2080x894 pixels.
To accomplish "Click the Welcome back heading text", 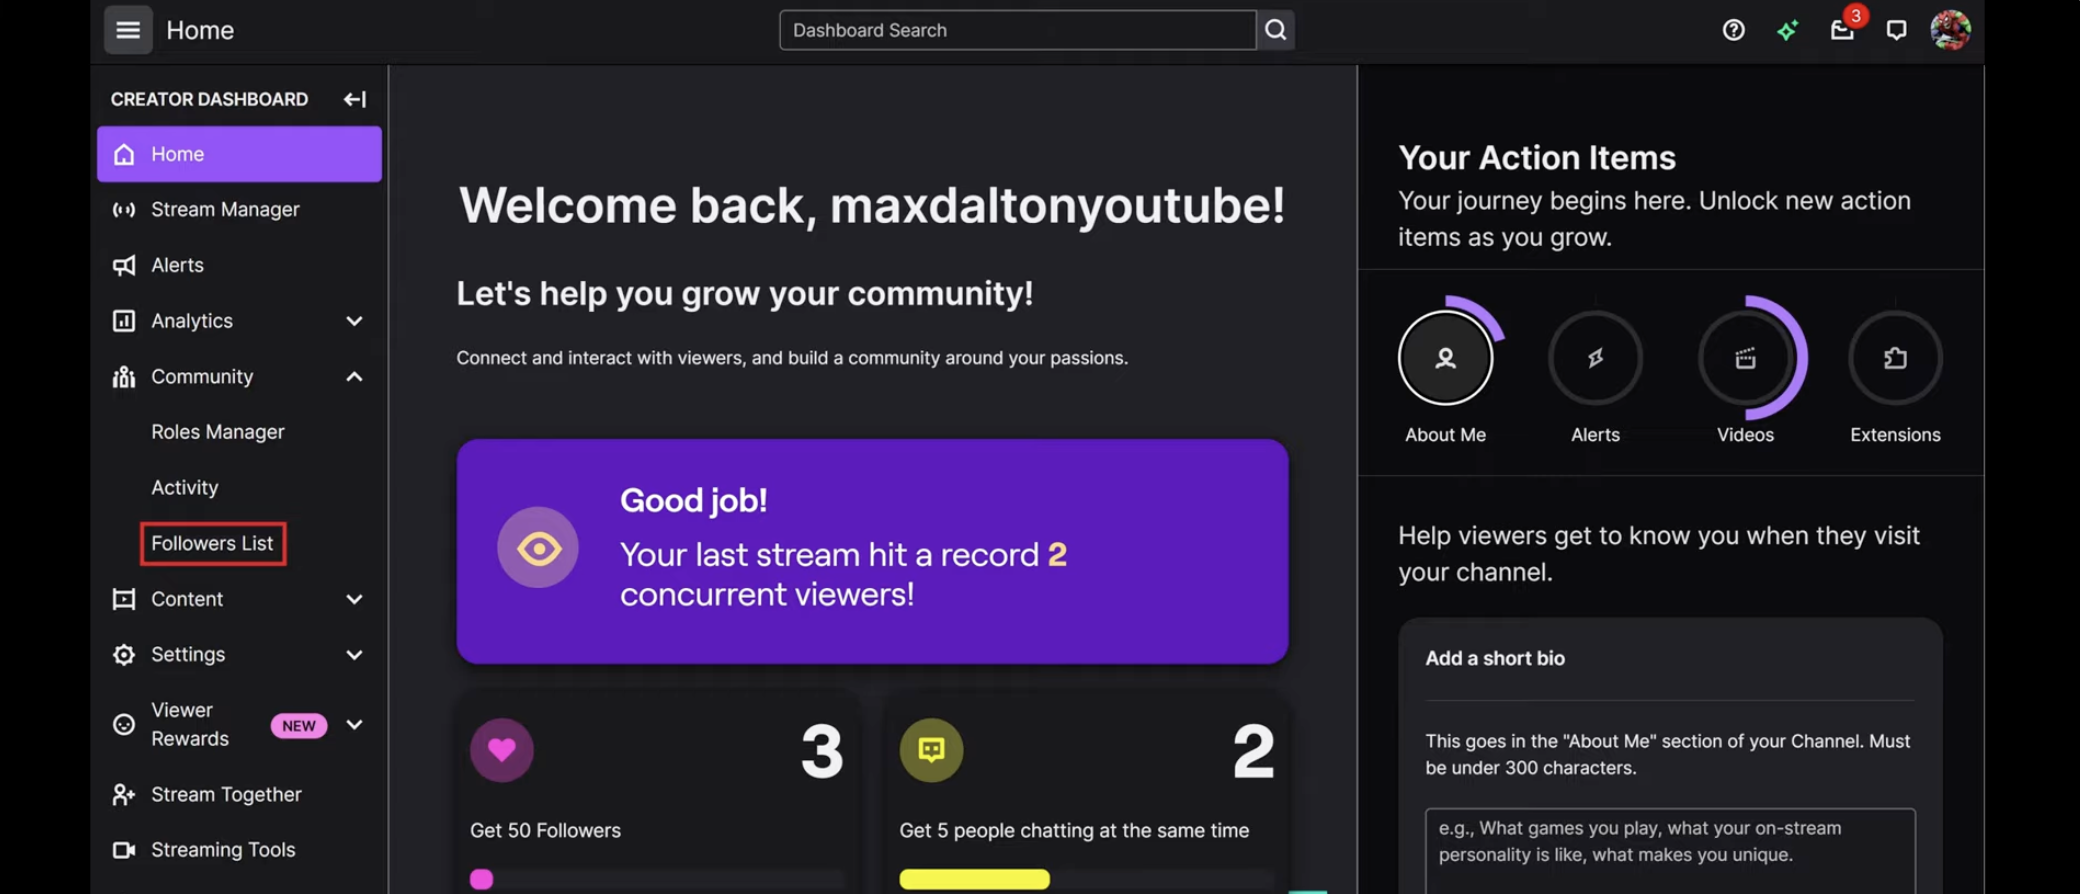I will click(x=872, y=206).
